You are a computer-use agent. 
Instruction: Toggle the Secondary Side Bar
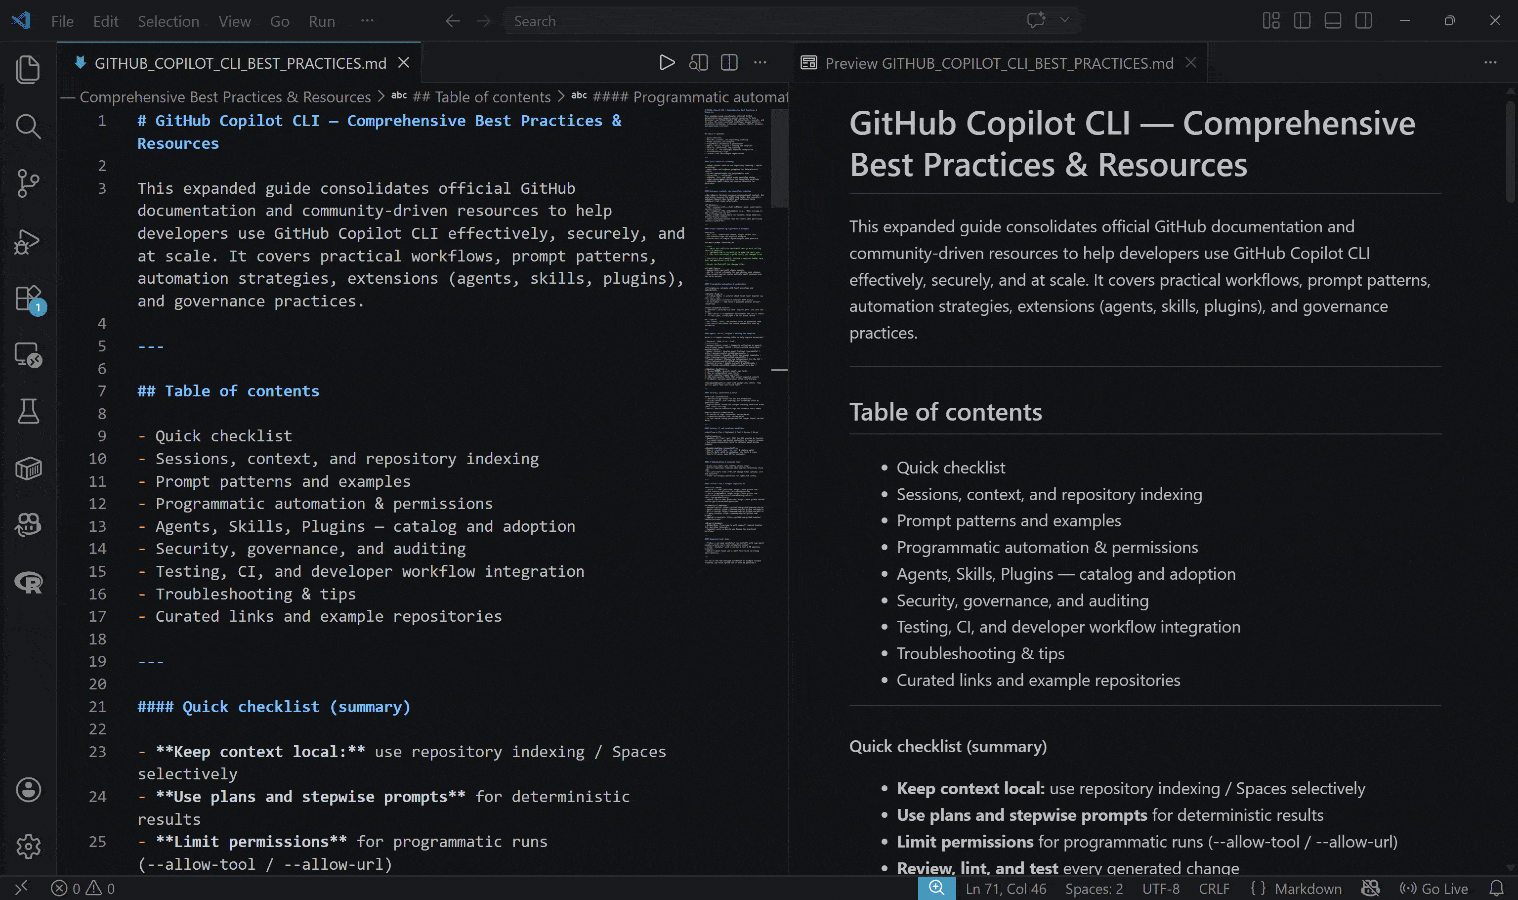(x=1363, y=20)
